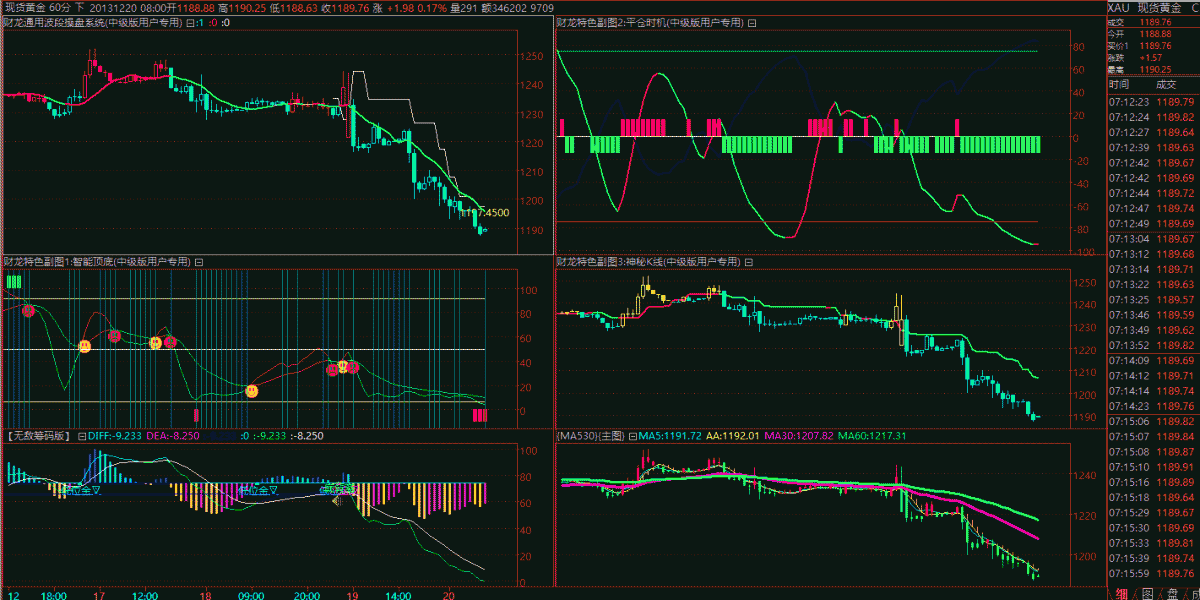Click the 1197.4500 price marker on chart

(485, 212)
